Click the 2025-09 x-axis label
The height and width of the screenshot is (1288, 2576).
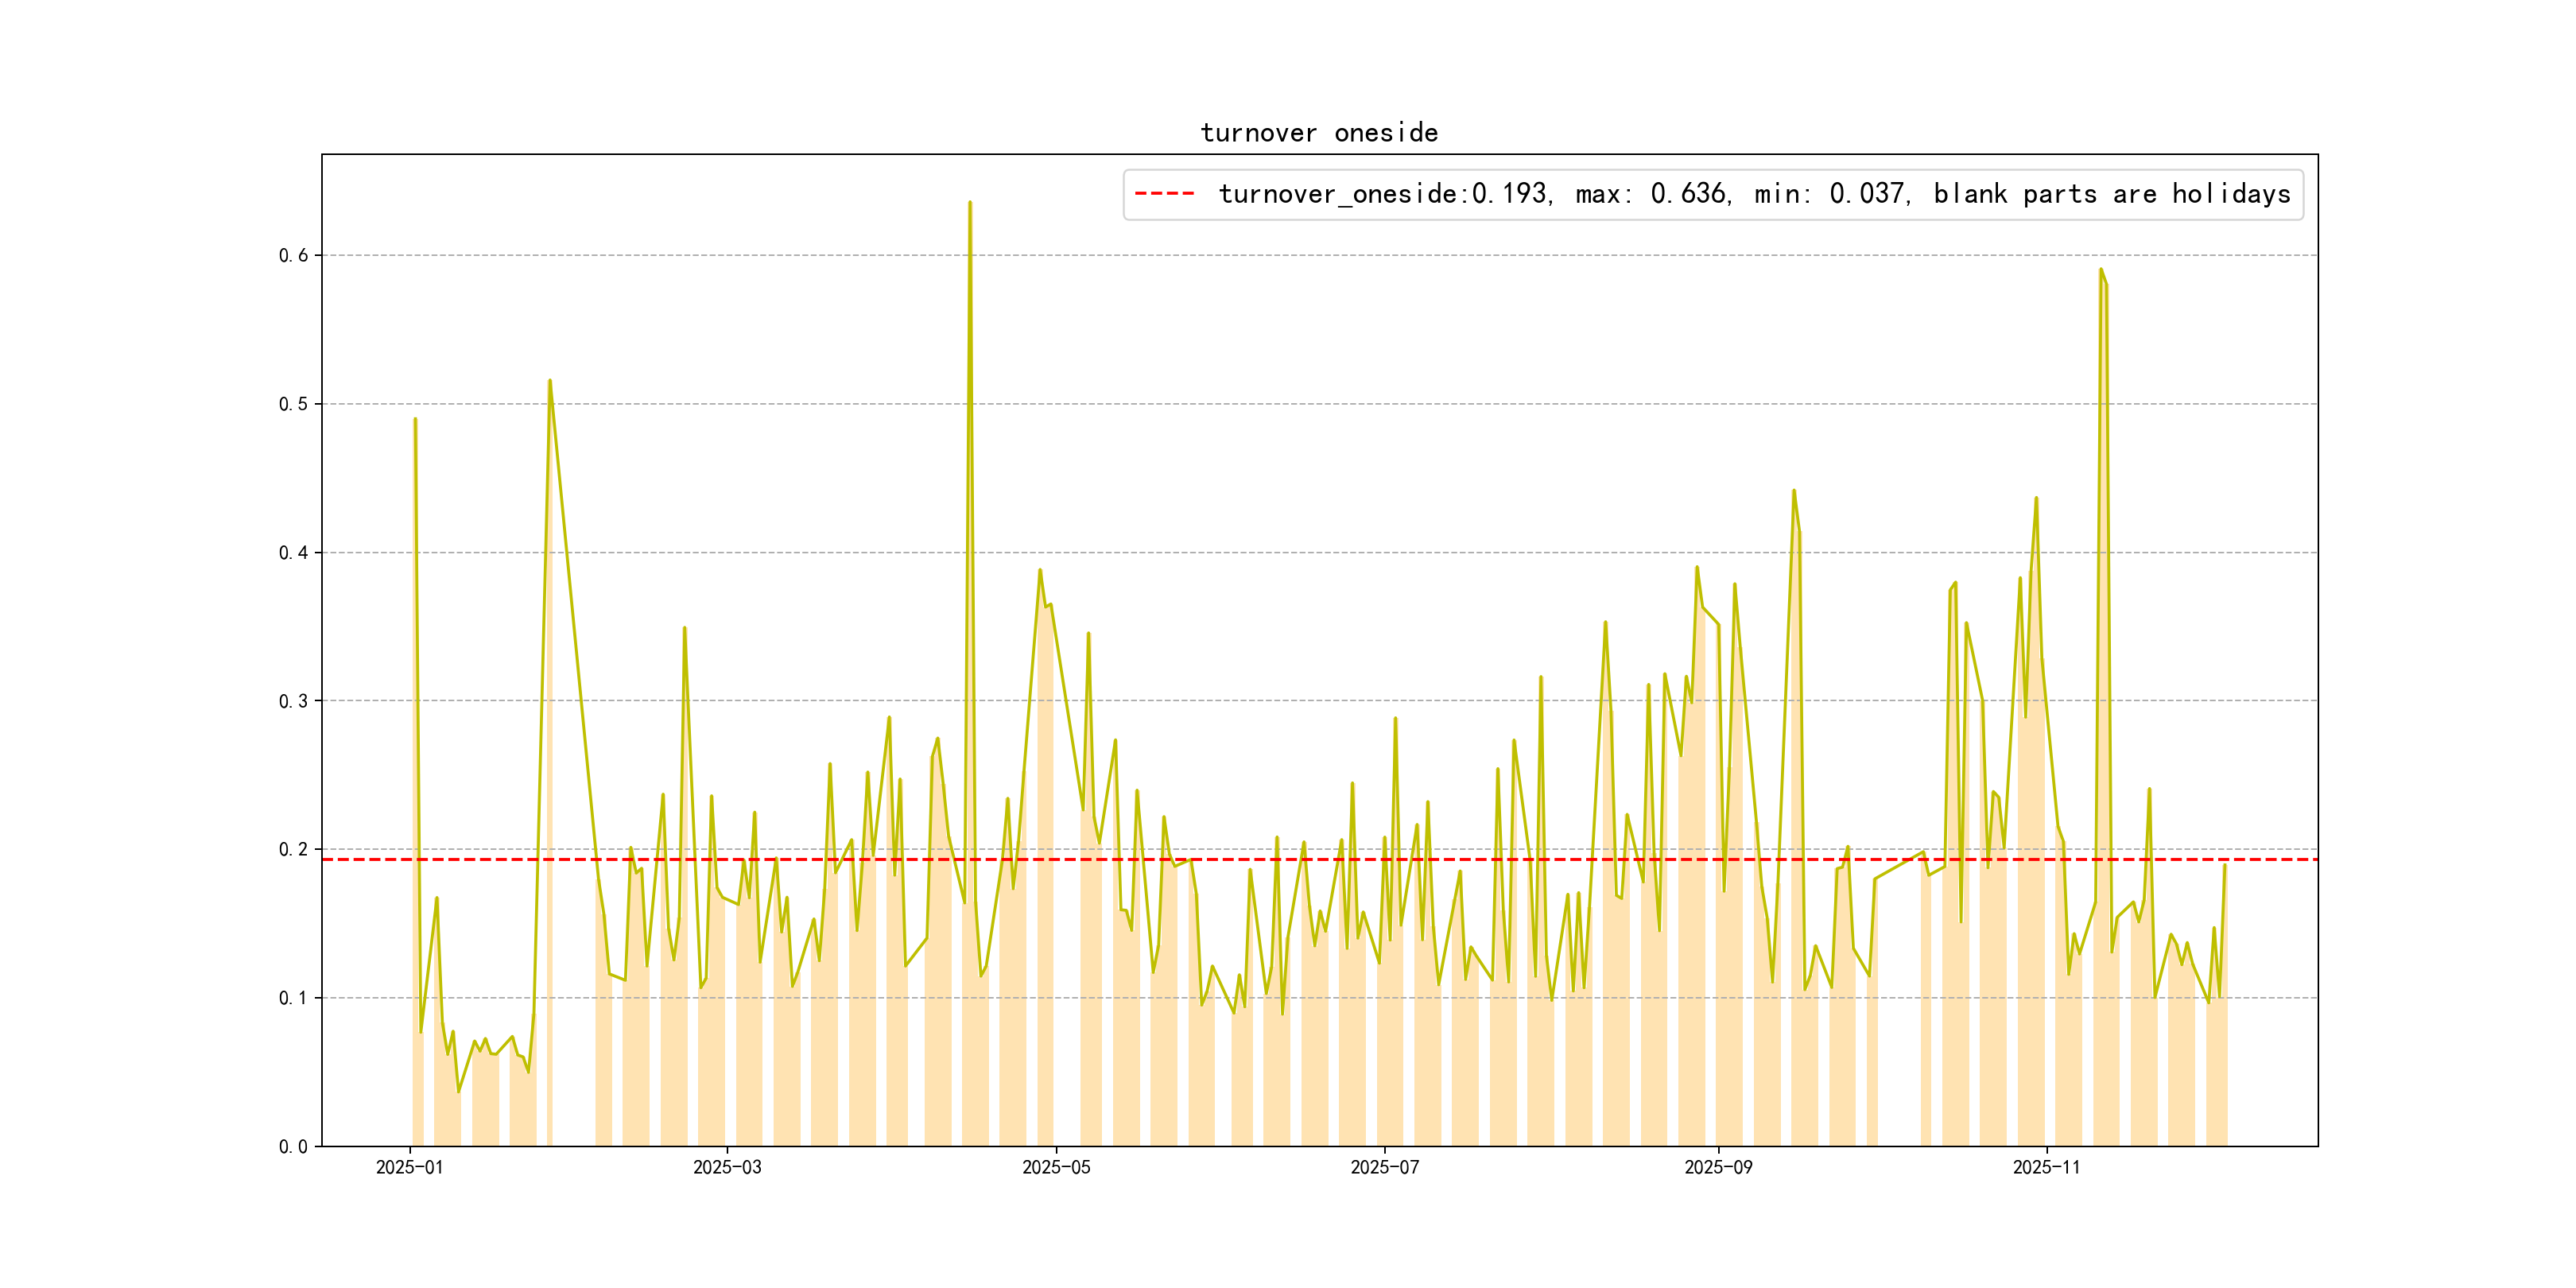pyautogui.click(x=1718, y=1167)
